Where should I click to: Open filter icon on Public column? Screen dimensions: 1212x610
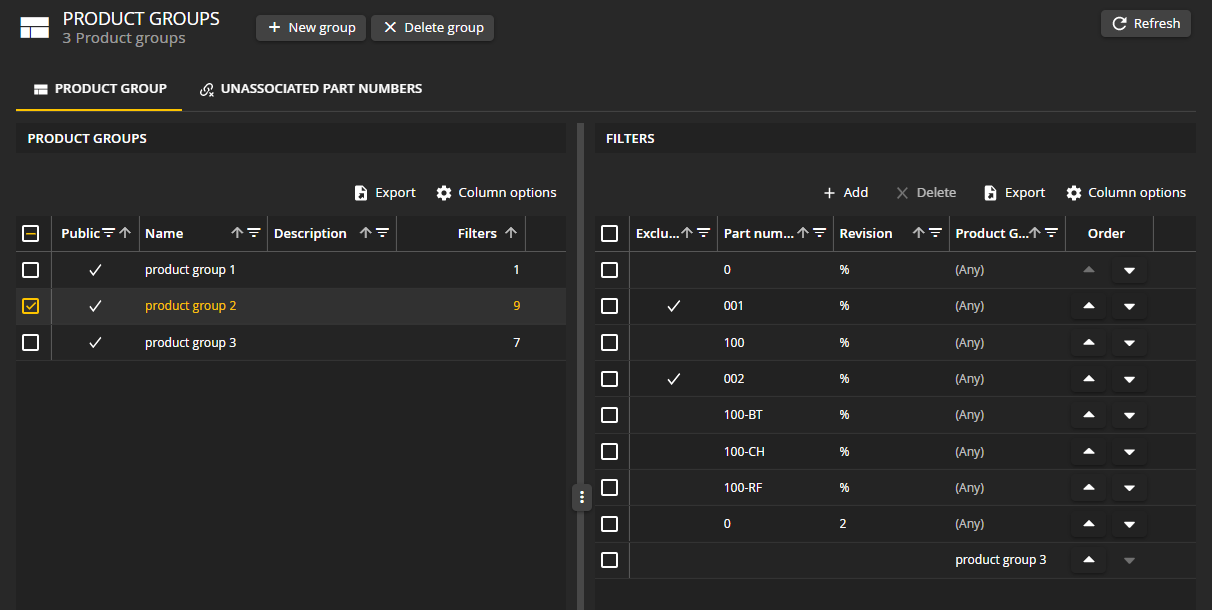tap(109, 233)
